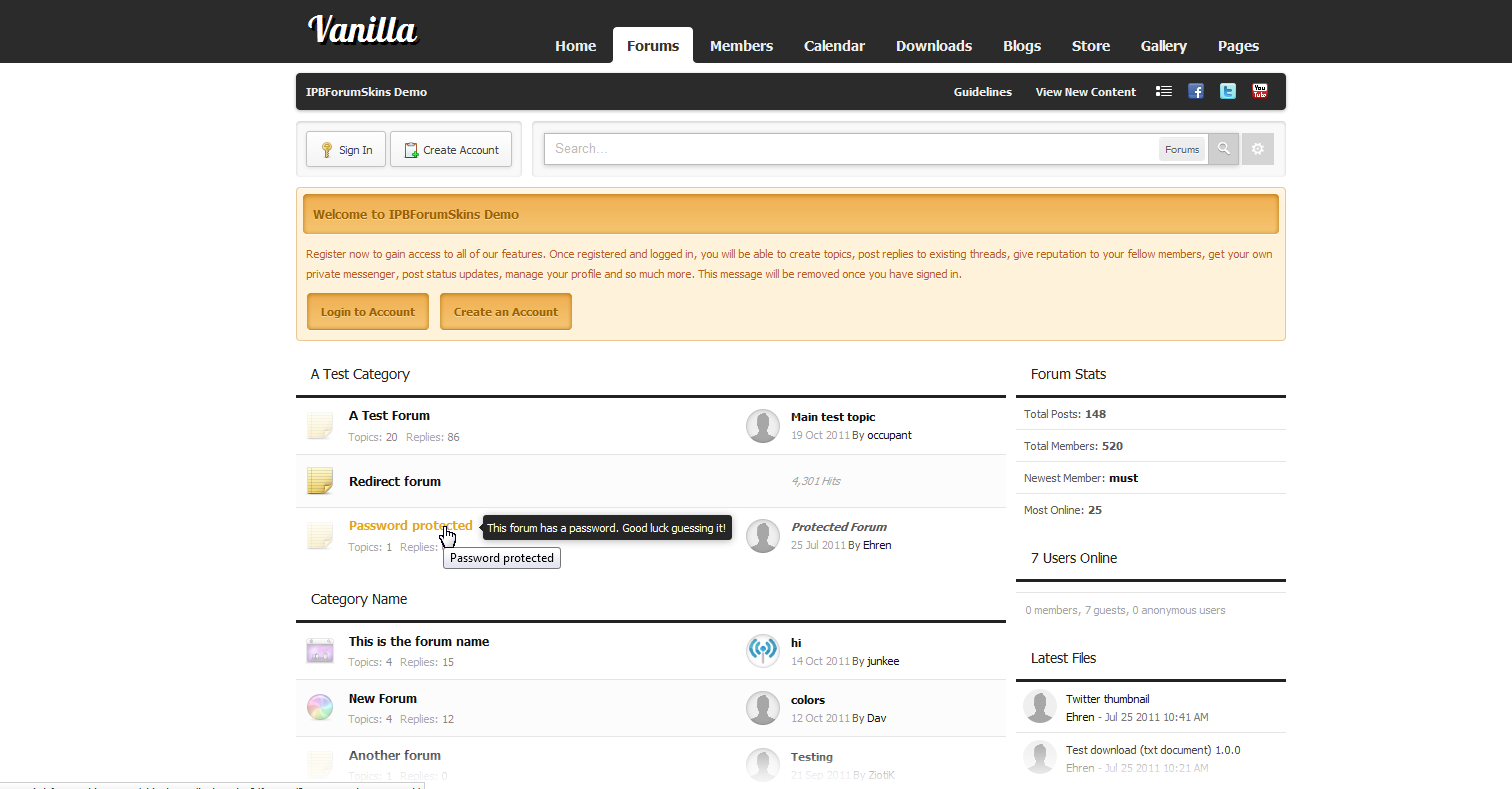
Task: Click the IPBForumSkins Demo breadcrumb
Action: 366,92
